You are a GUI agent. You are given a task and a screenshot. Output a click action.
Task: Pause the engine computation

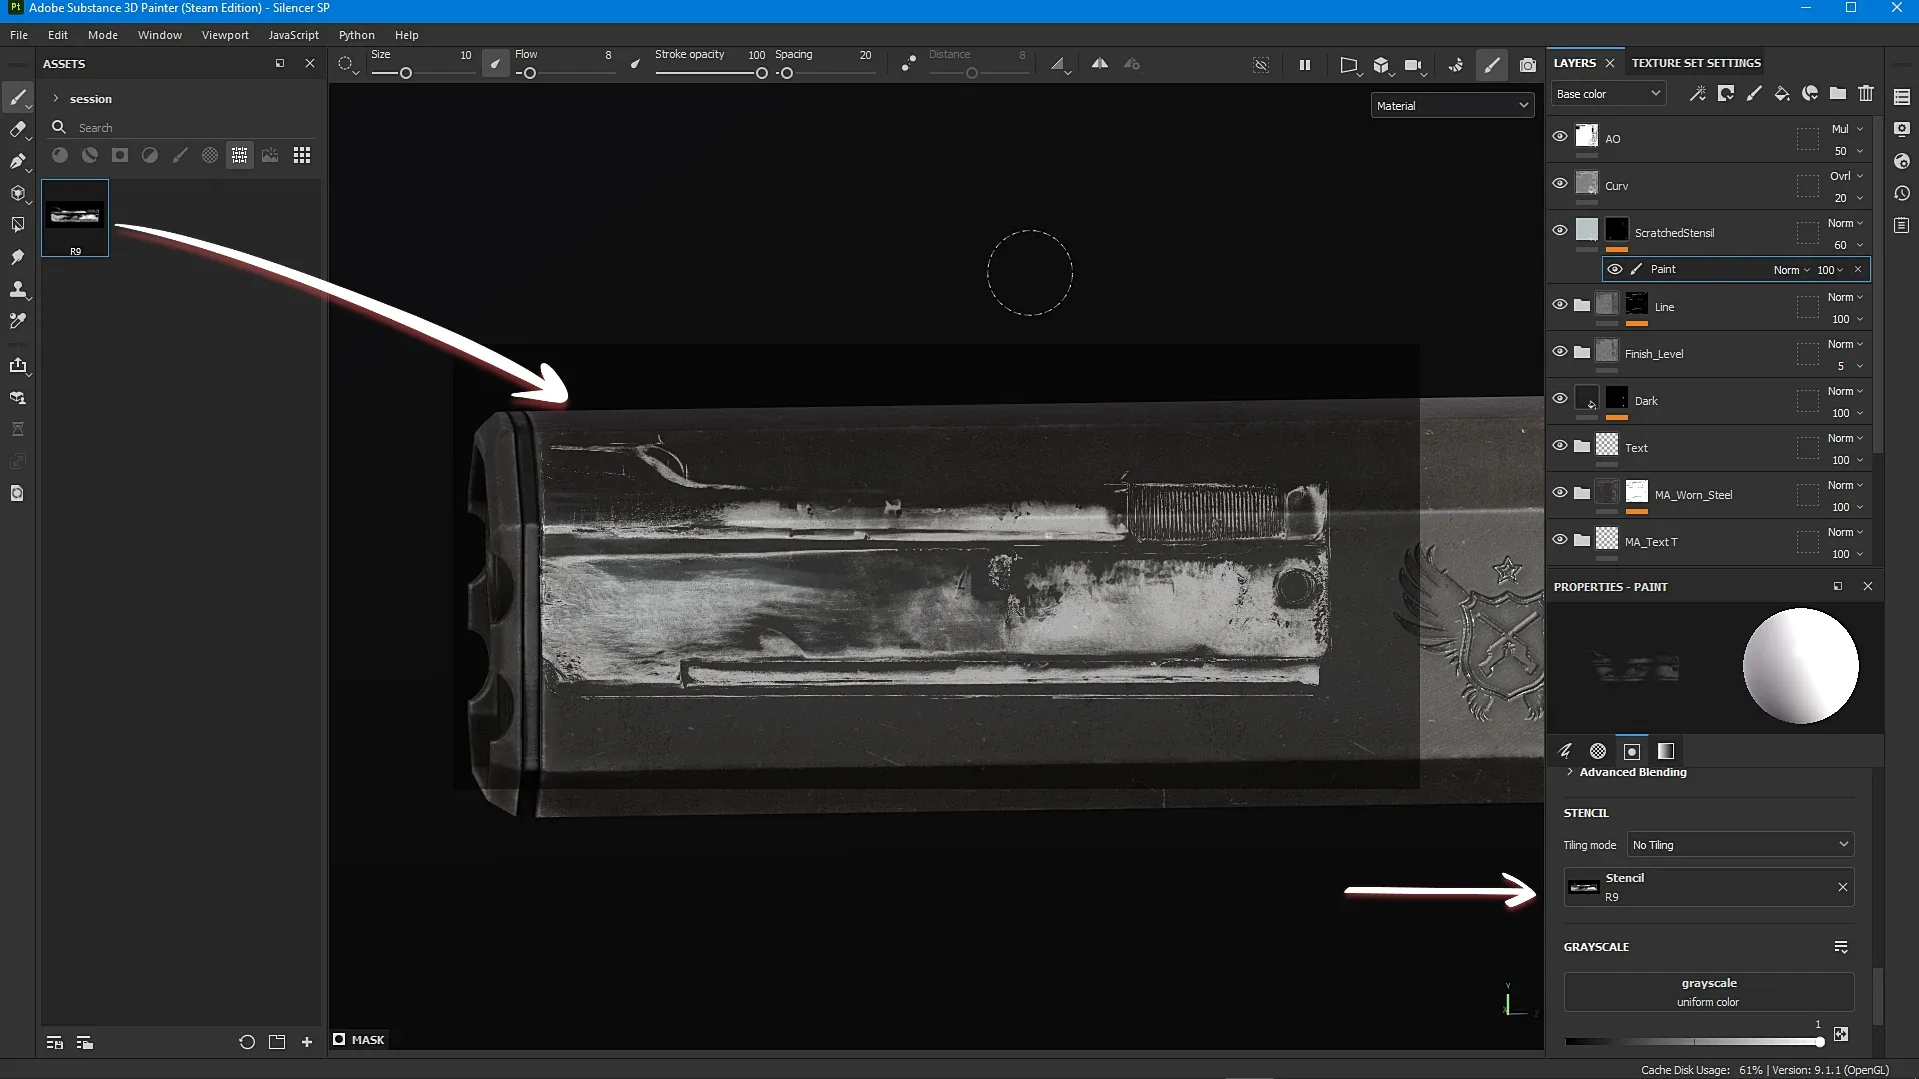1305,65
